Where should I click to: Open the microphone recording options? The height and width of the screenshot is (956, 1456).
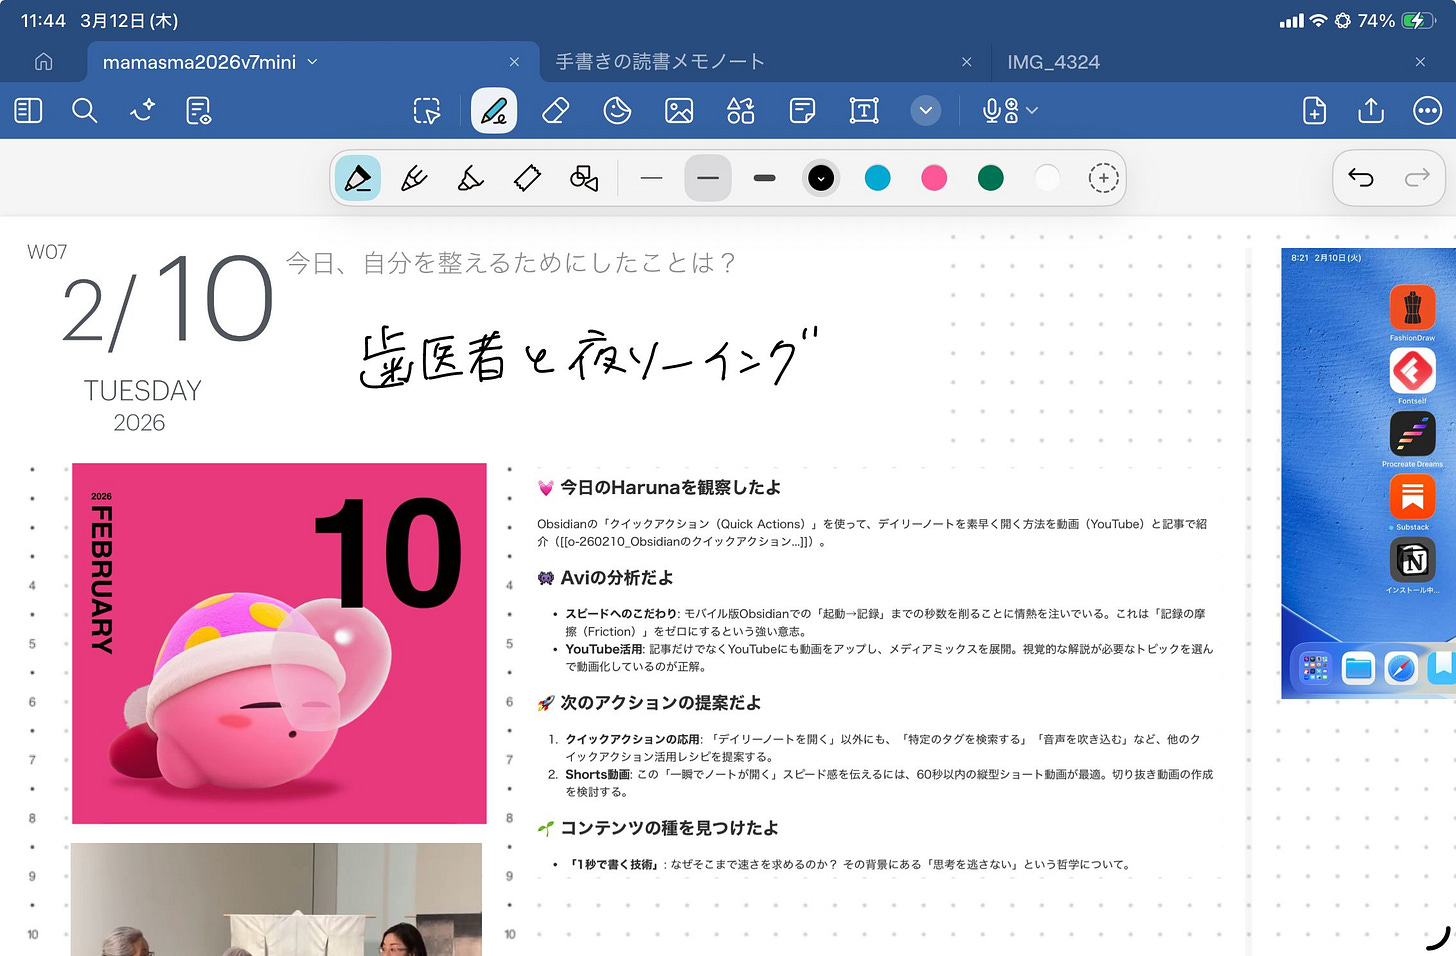1010,110
